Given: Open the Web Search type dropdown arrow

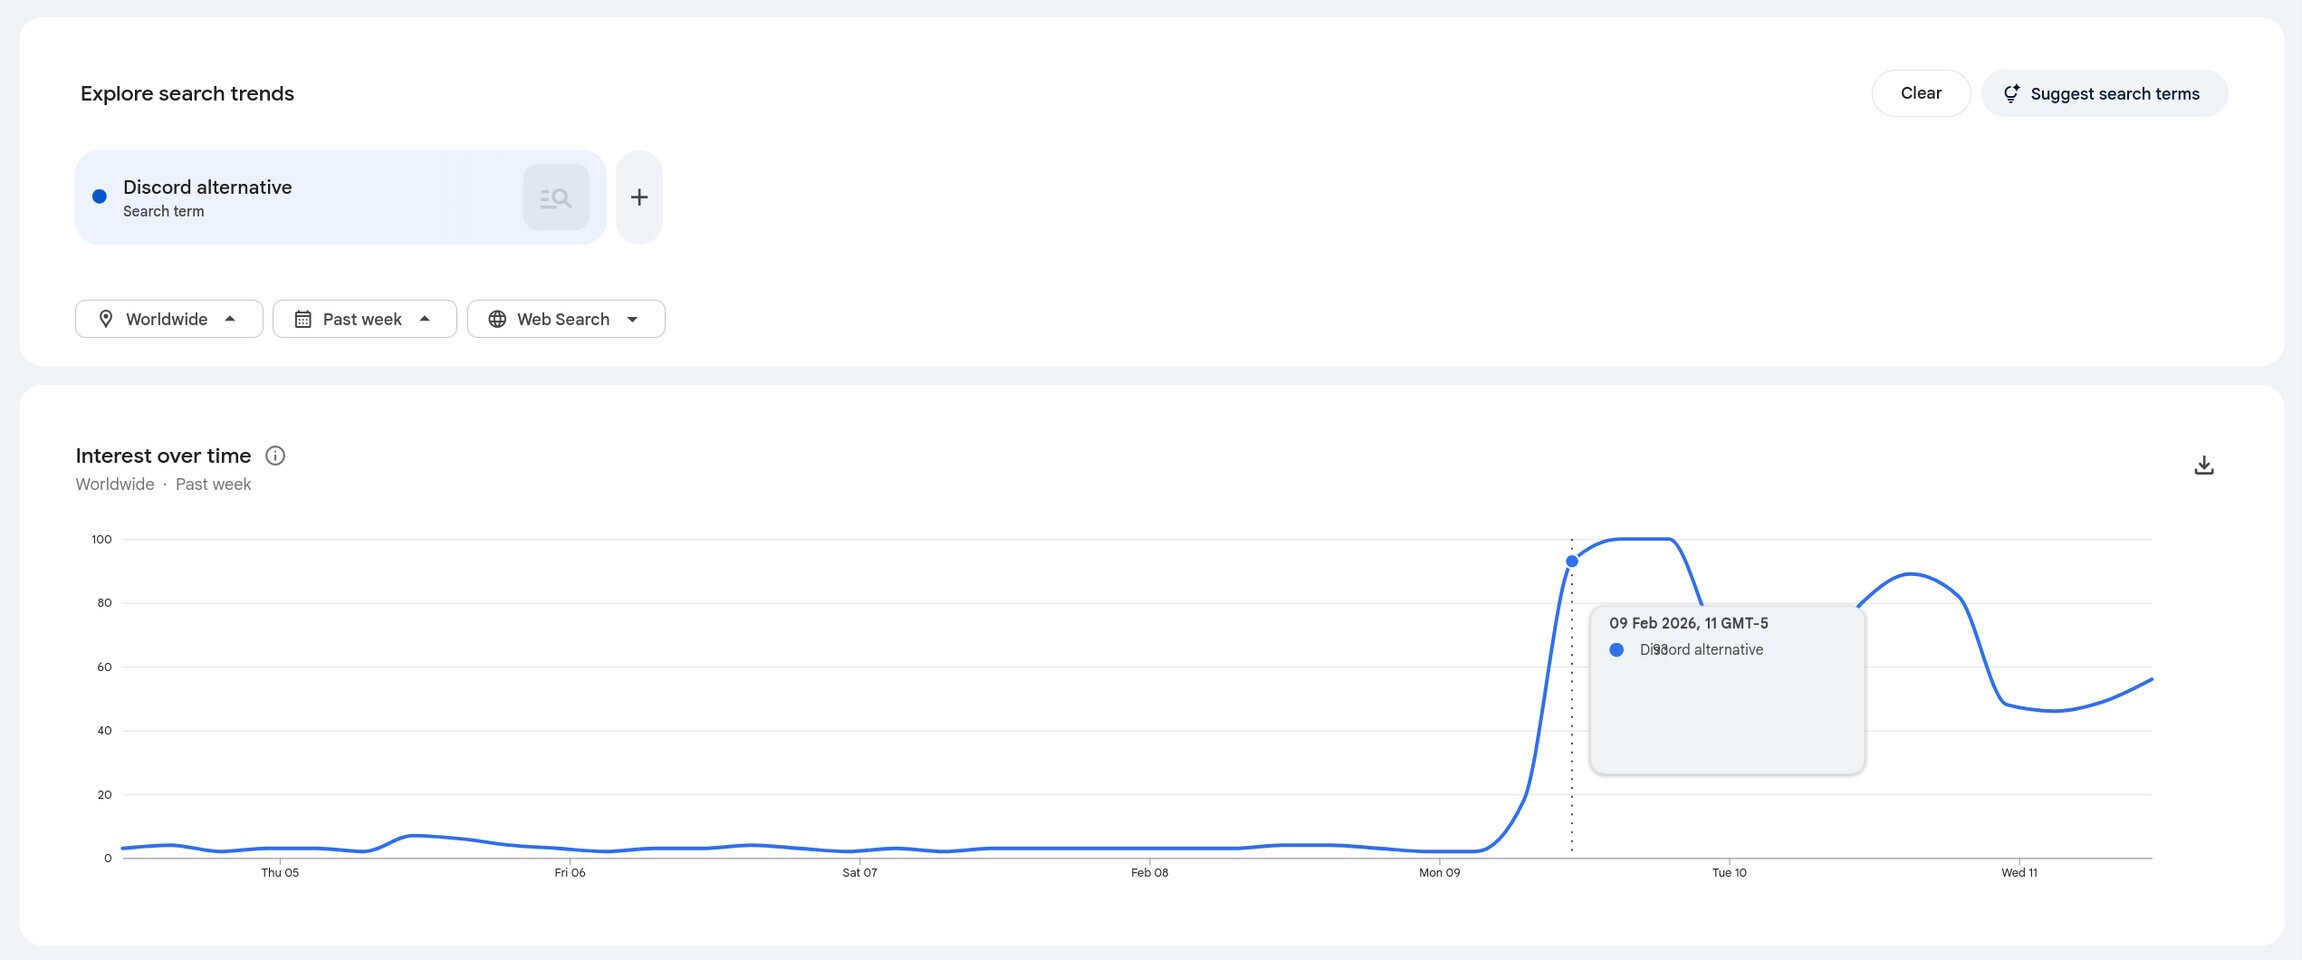Looking at the screenshot, I should [632, 319].
